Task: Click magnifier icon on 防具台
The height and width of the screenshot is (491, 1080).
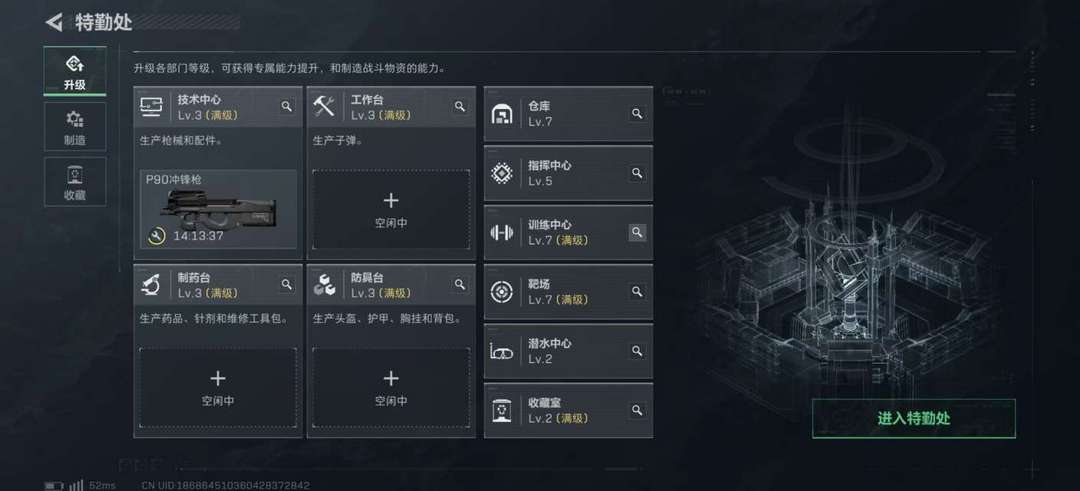Action: (459, 284)
